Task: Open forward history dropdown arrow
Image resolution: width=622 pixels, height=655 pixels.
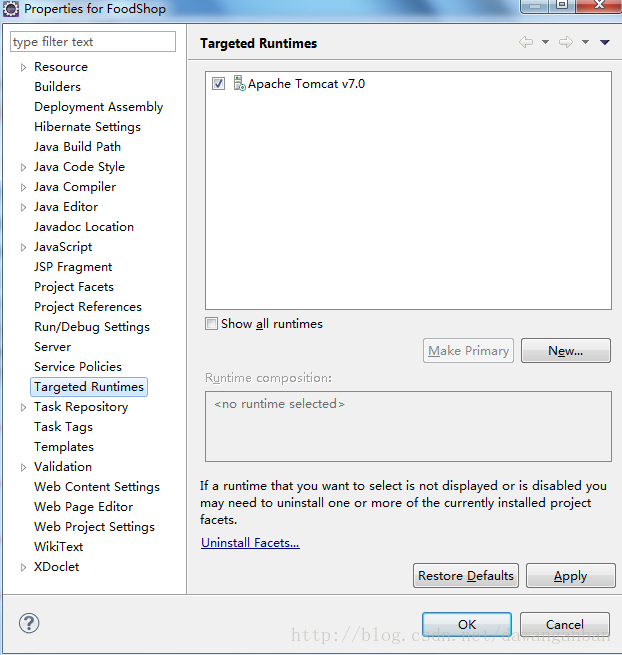Action: (x=585, y=42)
